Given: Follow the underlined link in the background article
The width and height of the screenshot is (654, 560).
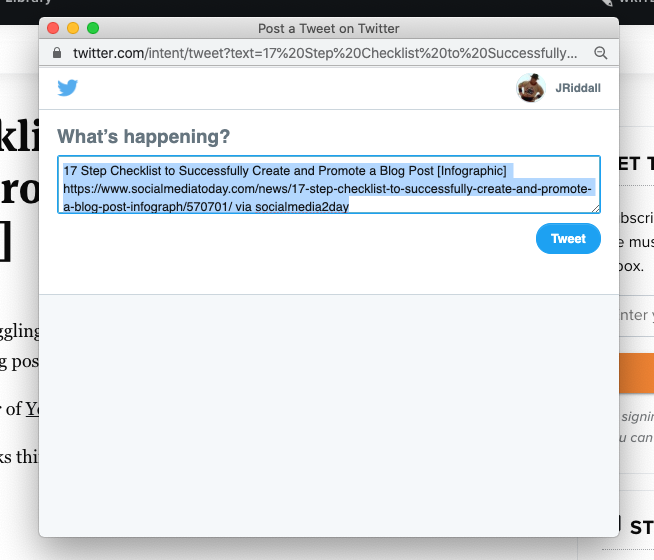Looking at the screenshot, I should click(x=31, y=408).
